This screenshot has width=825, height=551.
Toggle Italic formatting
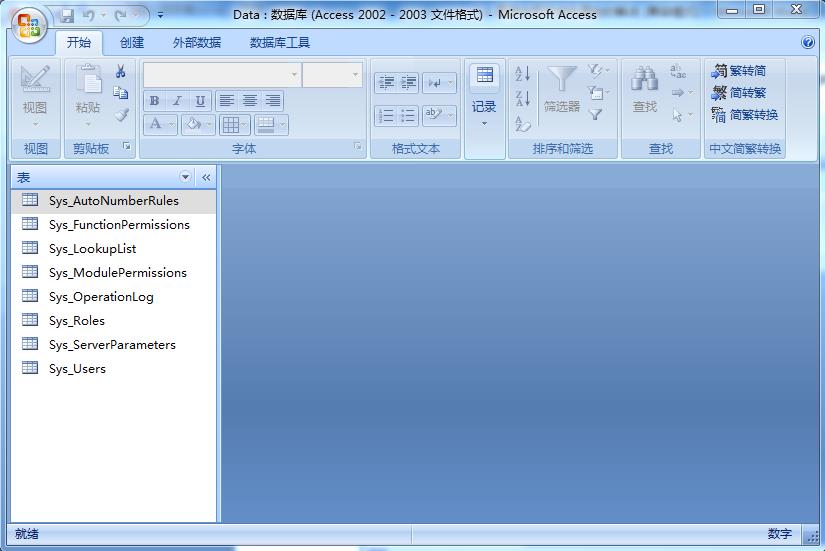pyautogui.click(x=177, y=101)
